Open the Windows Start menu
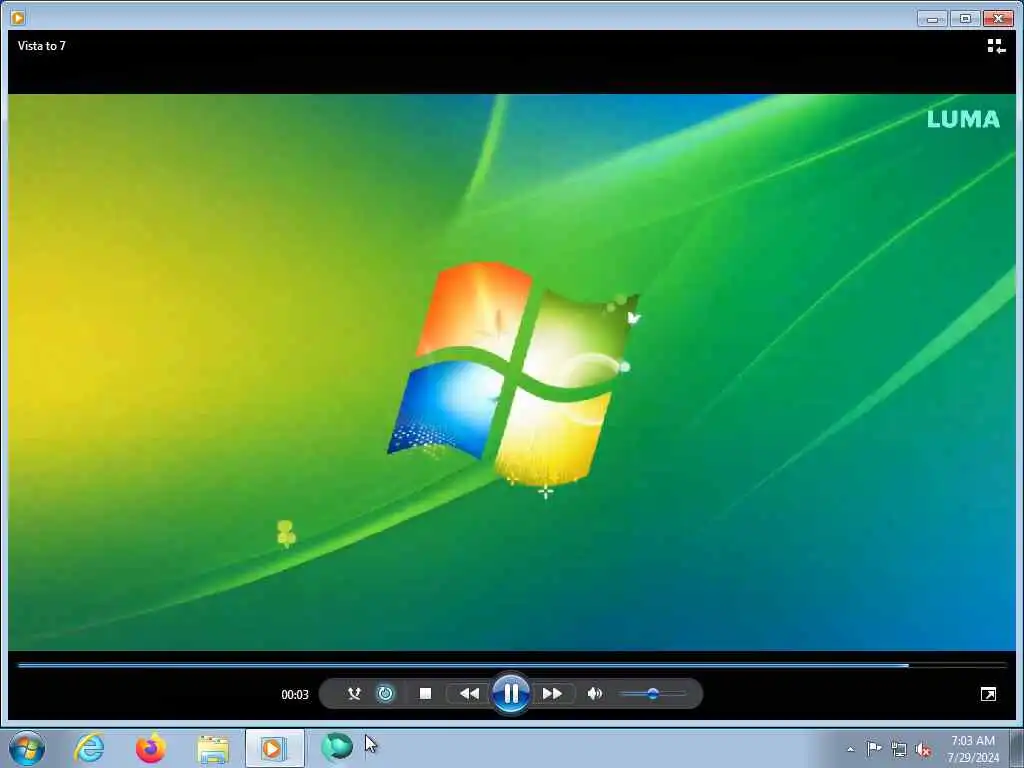 coord(27,748)
